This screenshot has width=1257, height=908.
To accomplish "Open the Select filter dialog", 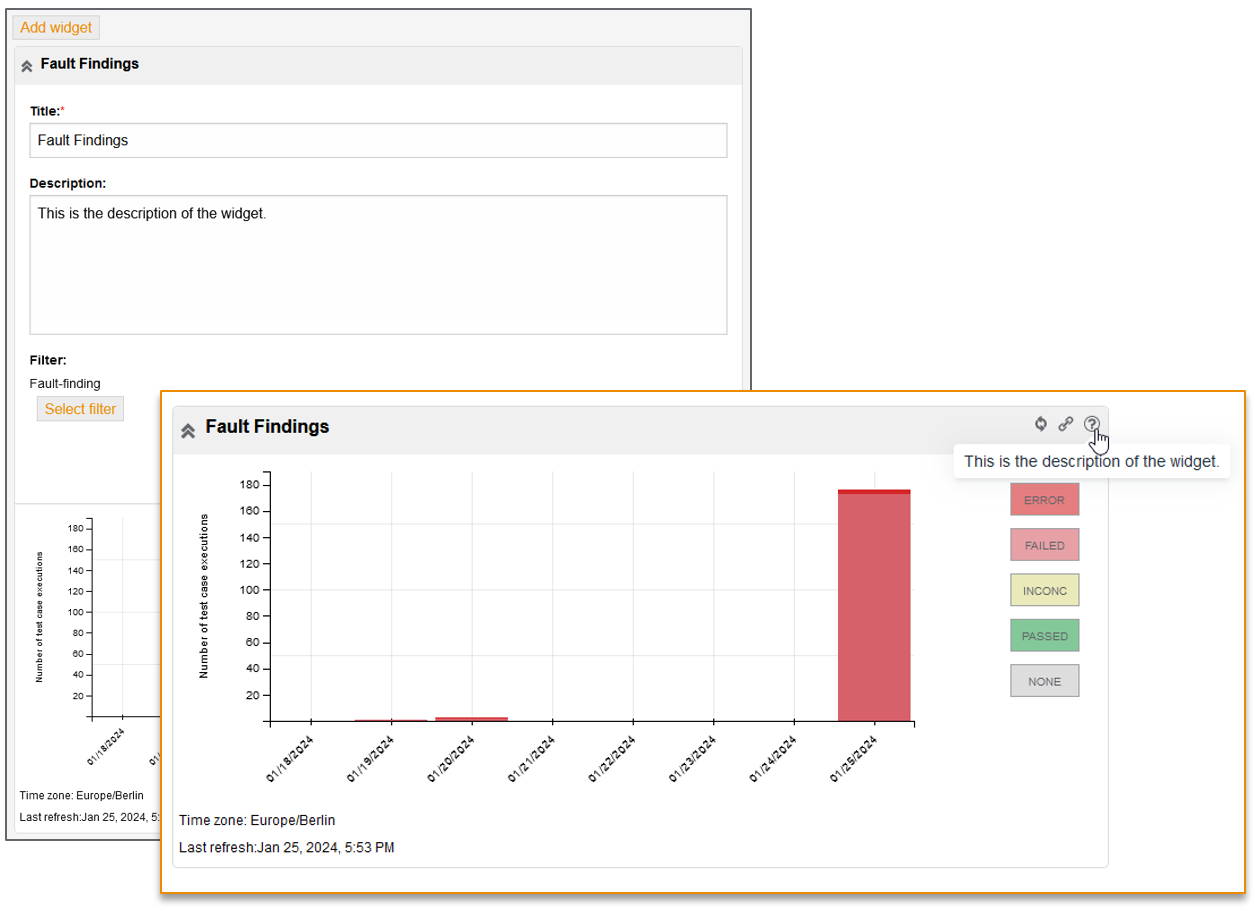I will click(x=80, y=408).
